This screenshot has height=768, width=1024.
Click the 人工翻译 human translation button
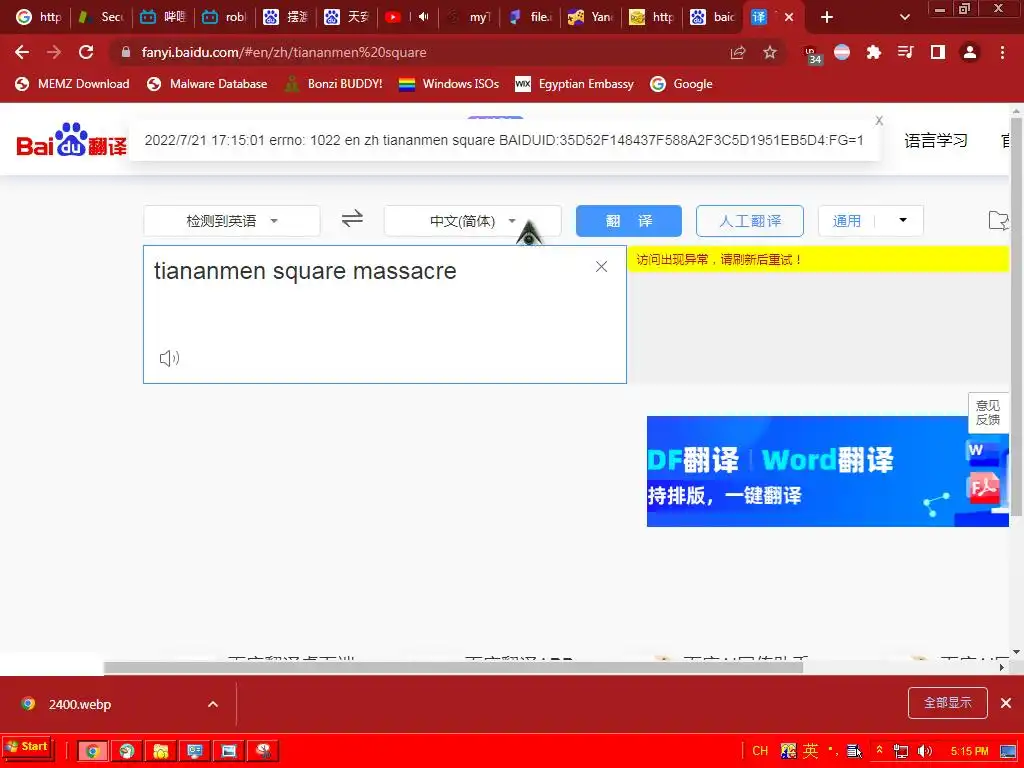[750, 221]
